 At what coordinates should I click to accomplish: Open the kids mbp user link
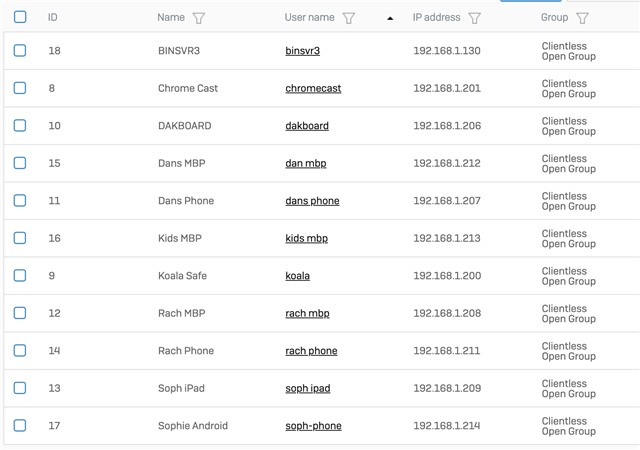306,238
